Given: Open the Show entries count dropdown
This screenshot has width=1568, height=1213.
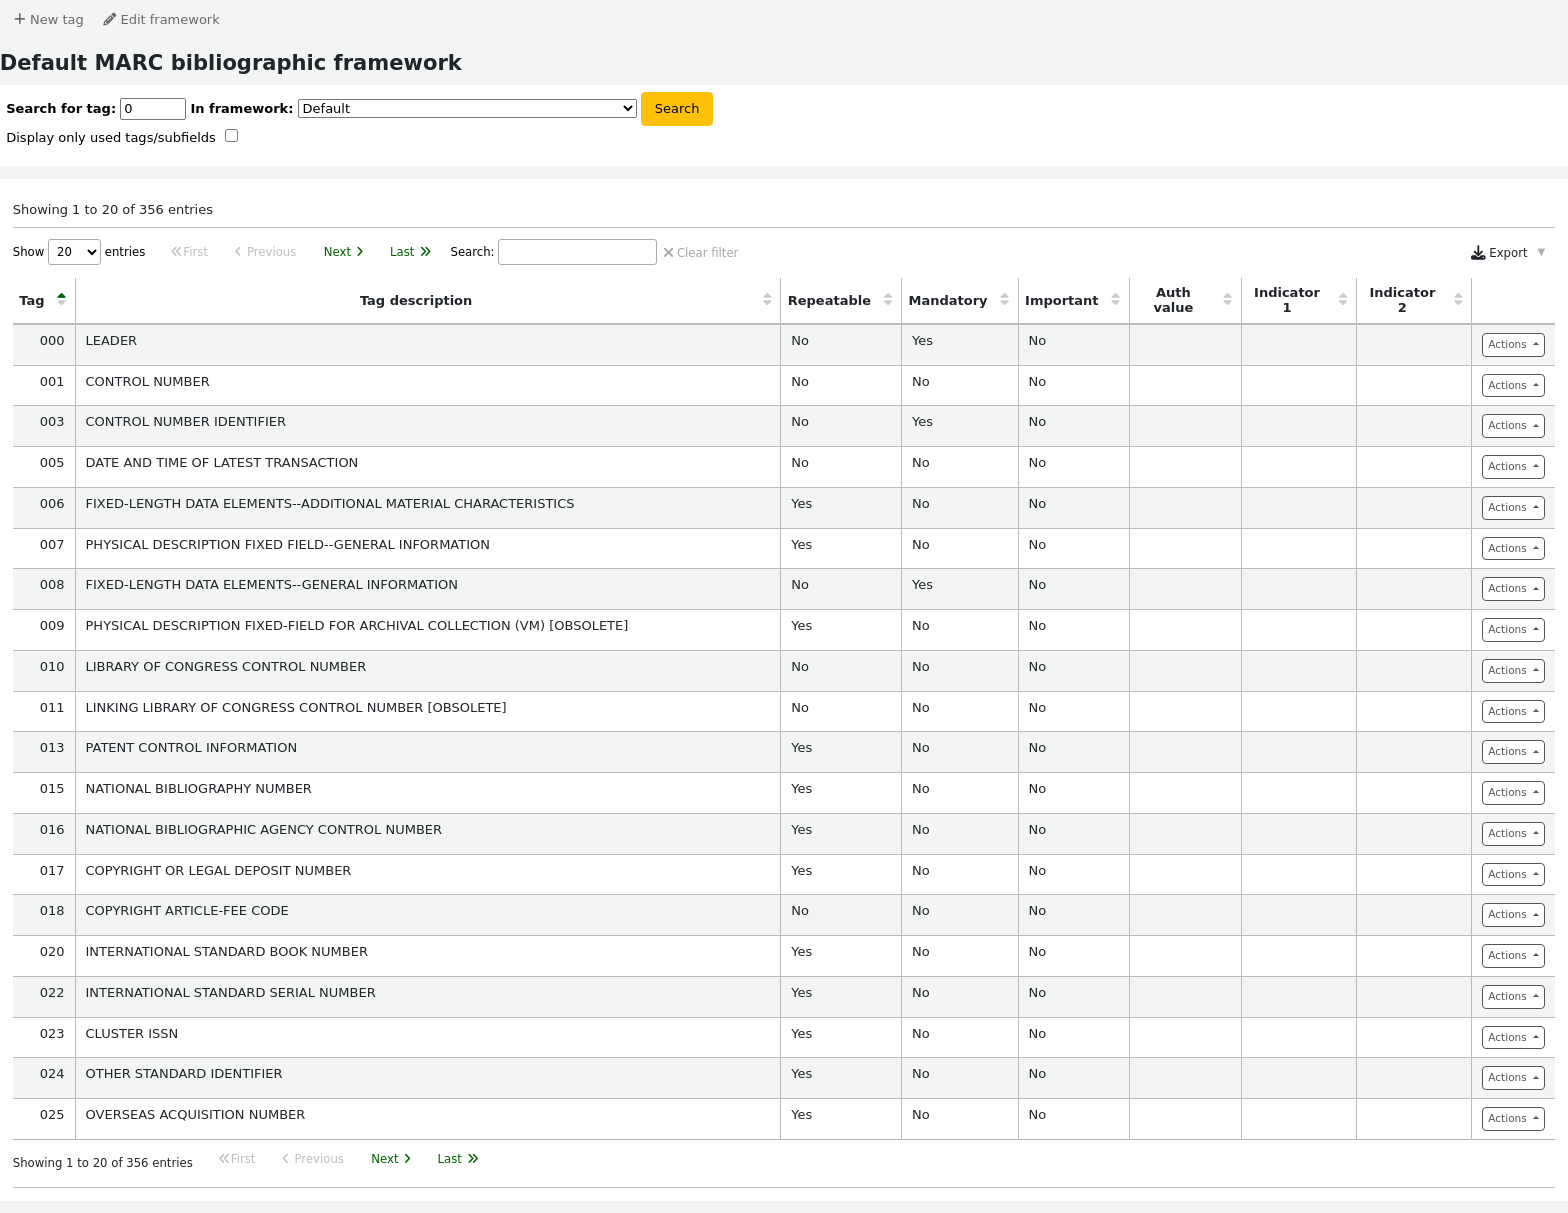Looking at the screenshot, I should point(74,252).
